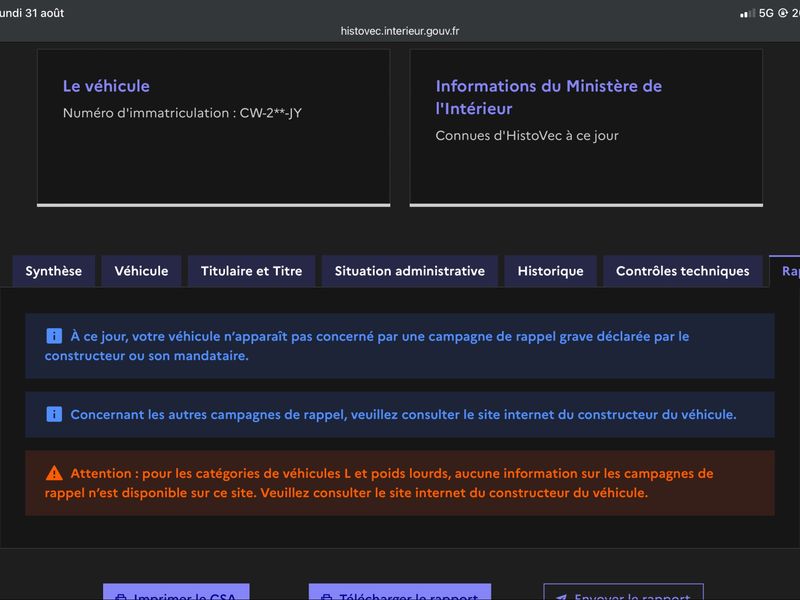
Task: Click the paper plane send icon
Action: click(x=561, y=596)
